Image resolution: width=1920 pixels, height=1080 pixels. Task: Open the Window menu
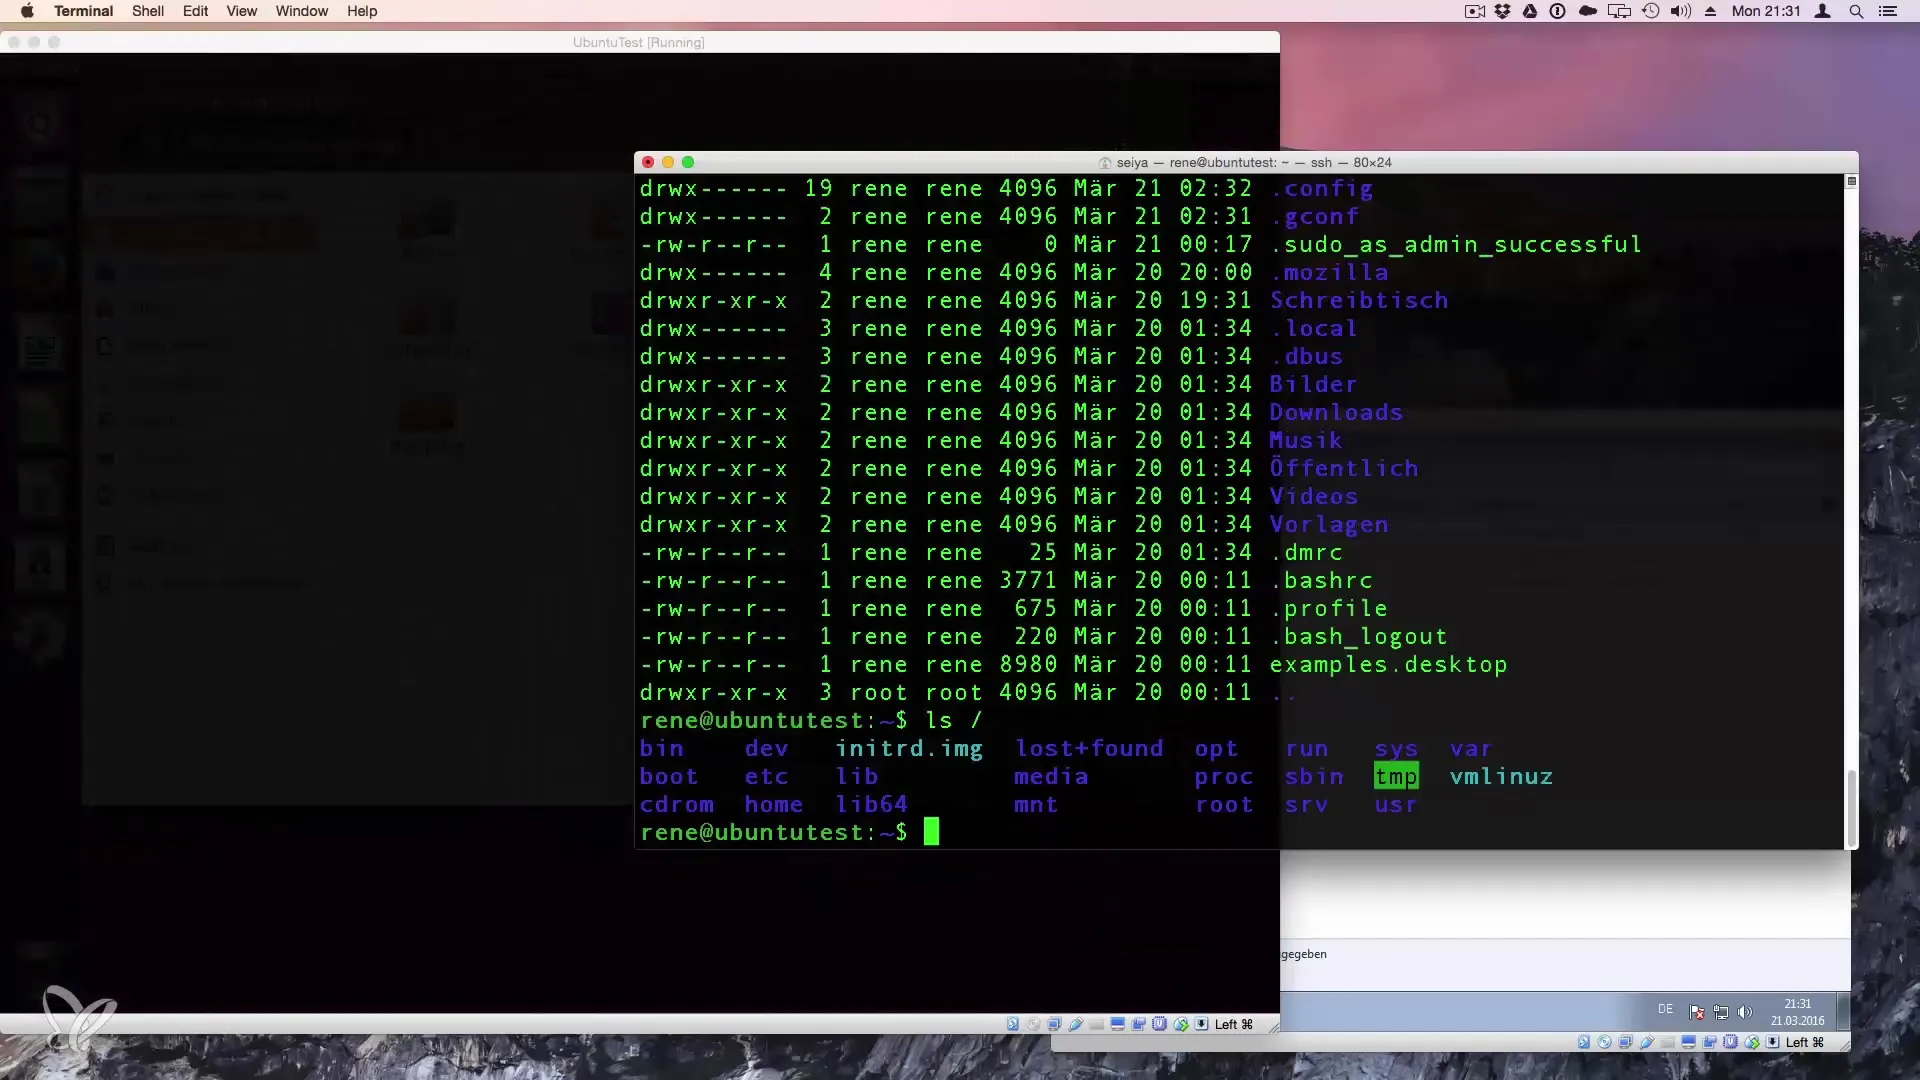tap(301, 11)
